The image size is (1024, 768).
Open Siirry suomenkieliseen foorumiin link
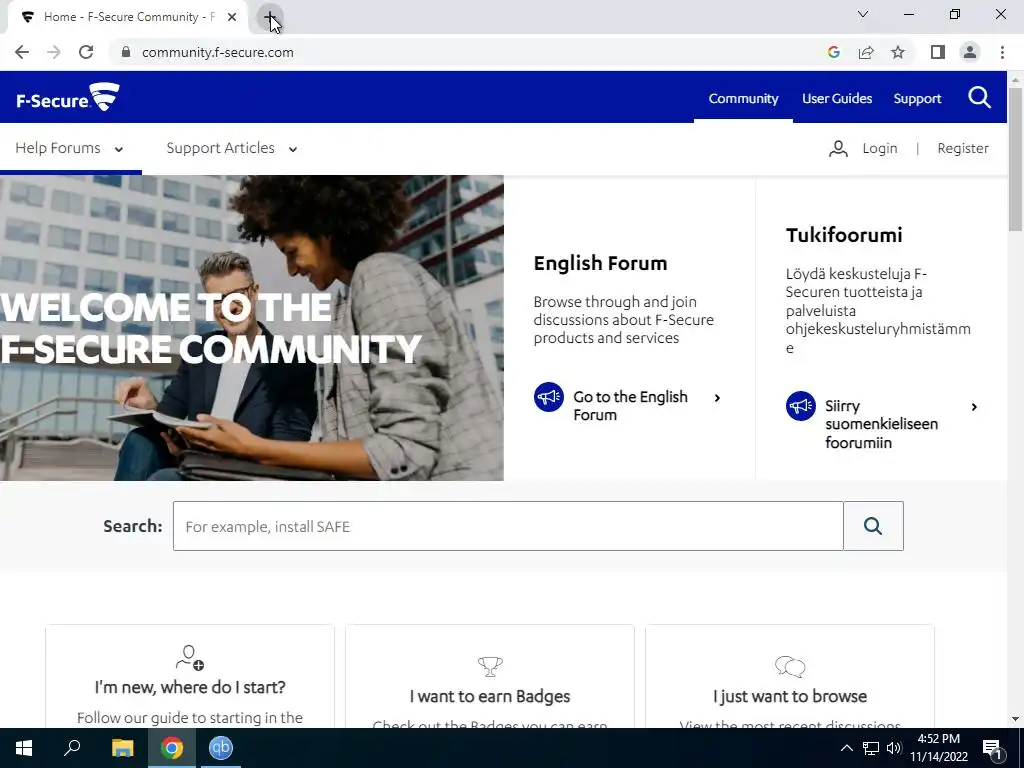tap(881, 424)
